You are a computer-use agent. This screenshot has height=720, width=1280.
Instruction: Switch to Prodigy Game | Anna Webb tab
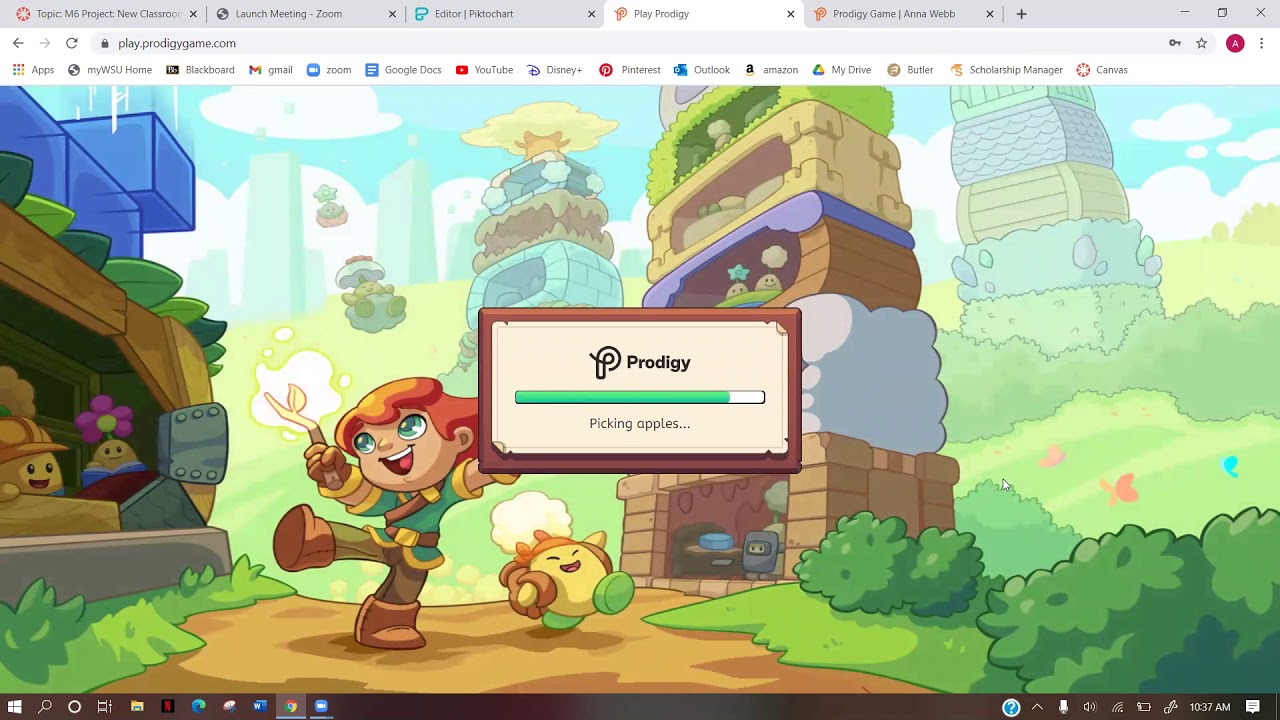click(893, 14)
